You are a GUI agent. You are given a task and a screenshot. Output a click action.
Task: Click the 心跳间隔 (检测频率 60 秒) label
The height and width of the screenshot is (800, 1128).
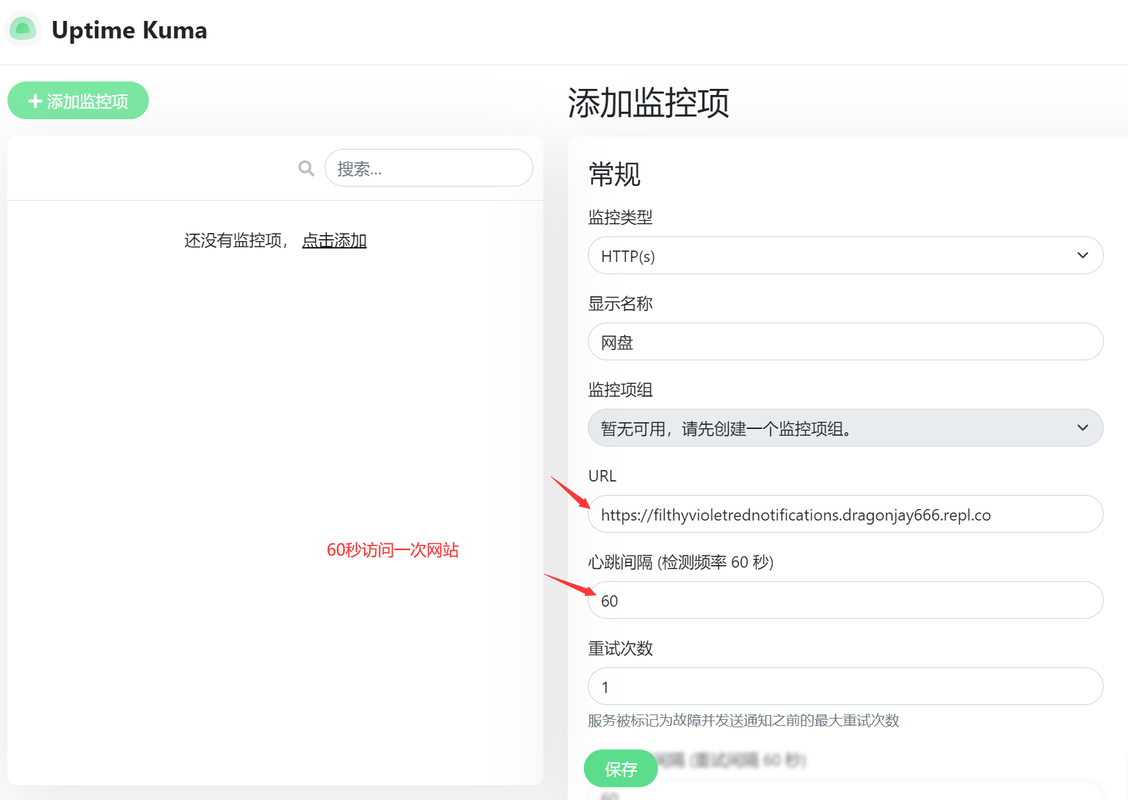(681, 563)
